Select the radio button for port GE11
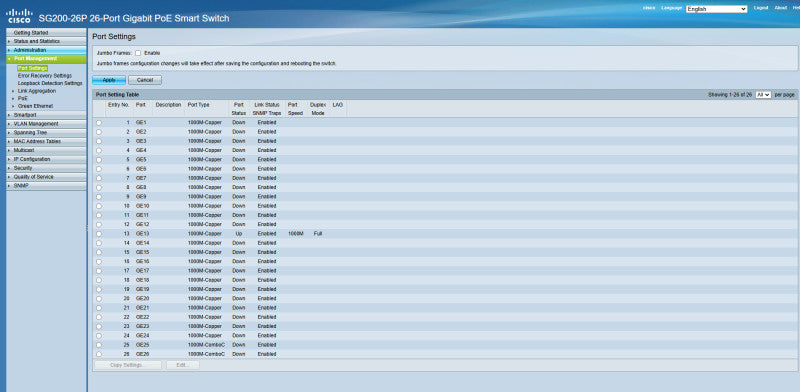800x392 pixels. point(98,215)
